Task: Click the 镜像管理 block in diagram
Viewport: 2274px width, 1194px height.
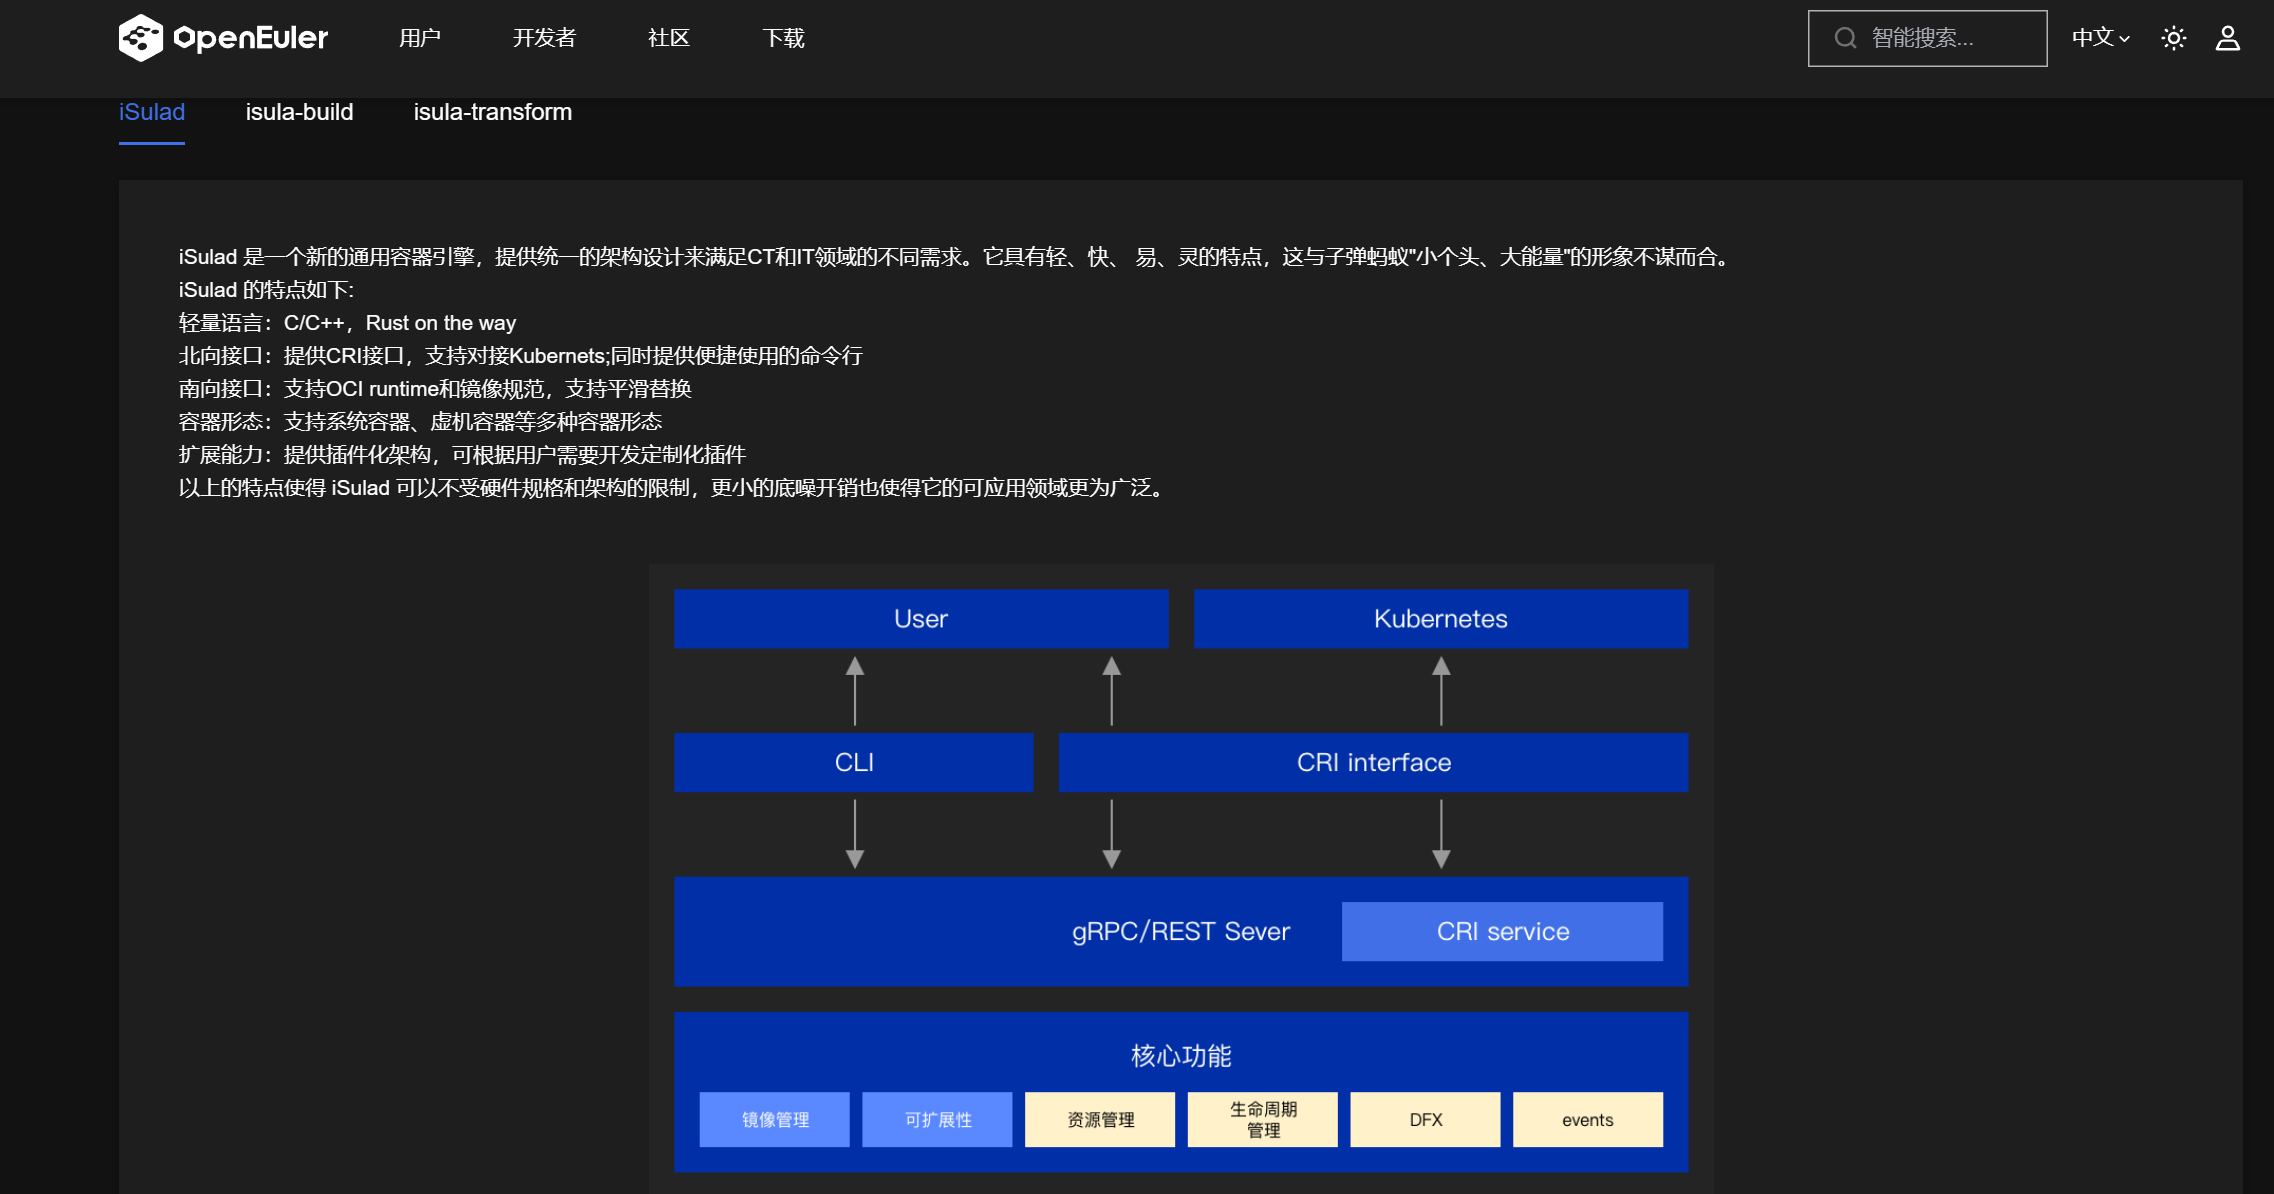Action: (774, 1119)
